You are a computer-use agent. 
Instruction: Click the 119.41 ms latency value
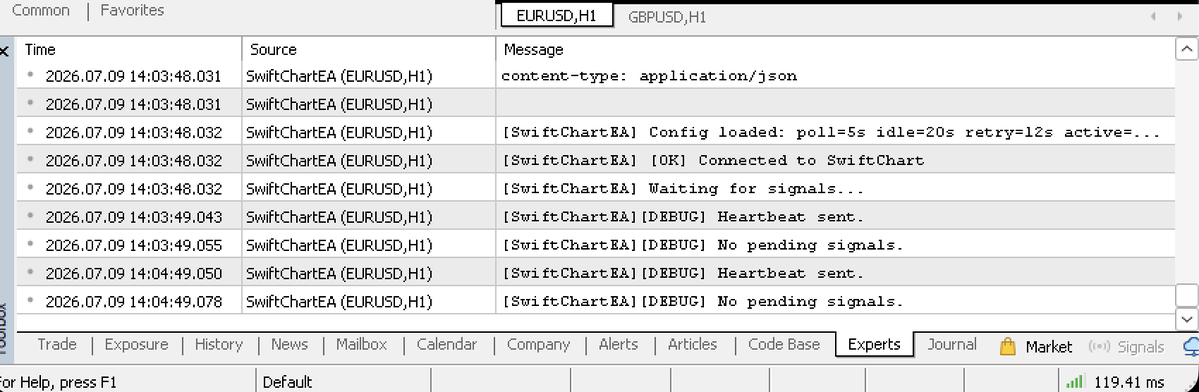click(1129, 382)
